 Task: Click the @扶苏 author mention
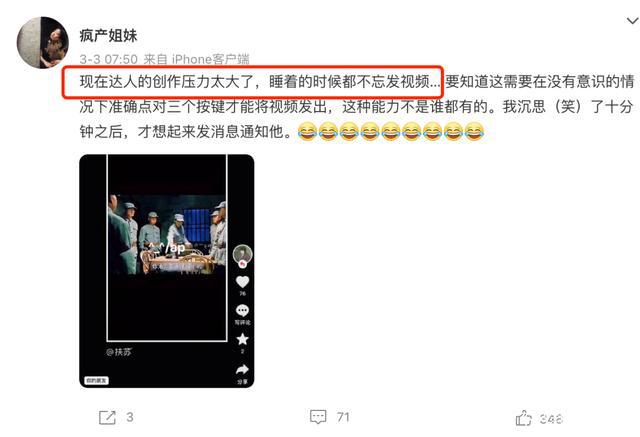click(119, 352)
